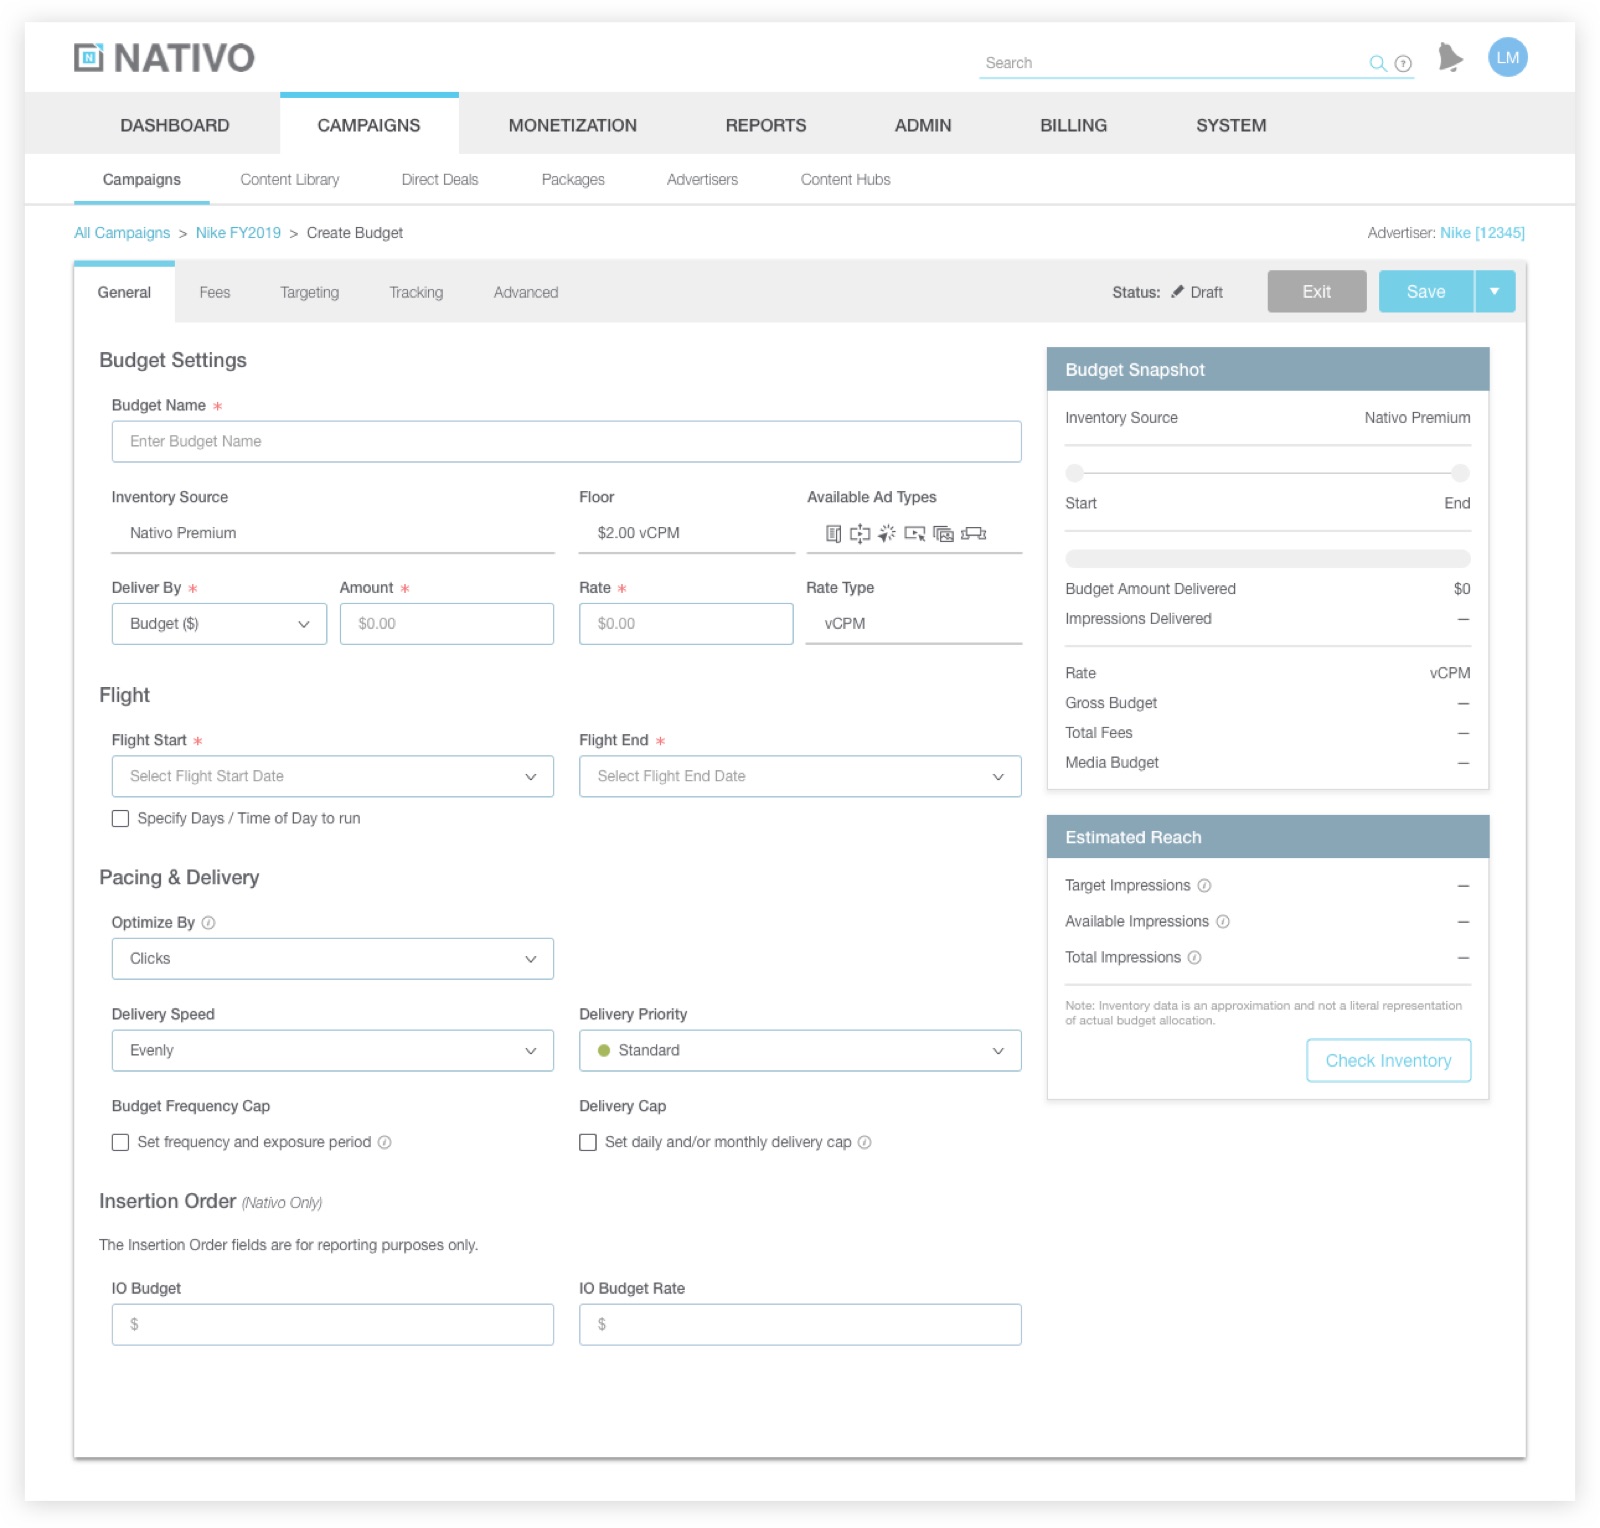
Task: Open the LM user avatar menu
Action: (1507, 58)
